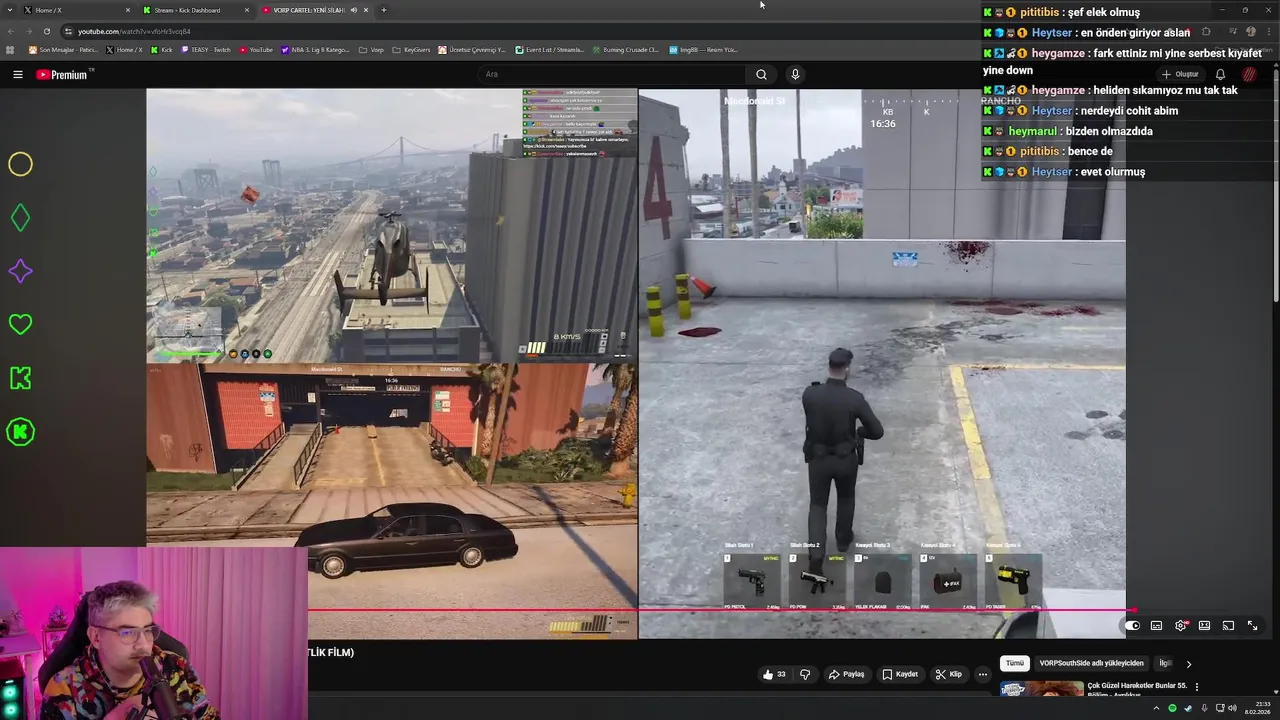Image resolution: width=1280 pixels, height=720 pixels.
Task: Cast the video to a TV
Action: (1228, 626)
